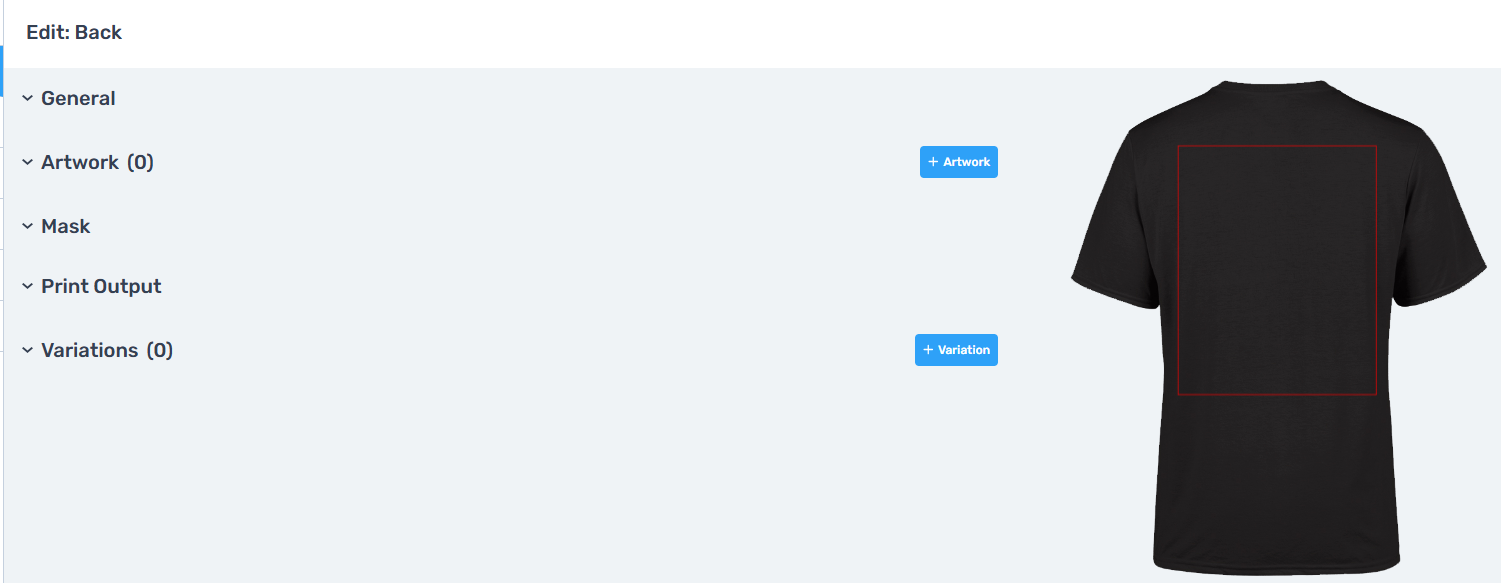Click plus icon inside Artwork button
Screen dimensions: 1501x583
(x=933, y=162)
